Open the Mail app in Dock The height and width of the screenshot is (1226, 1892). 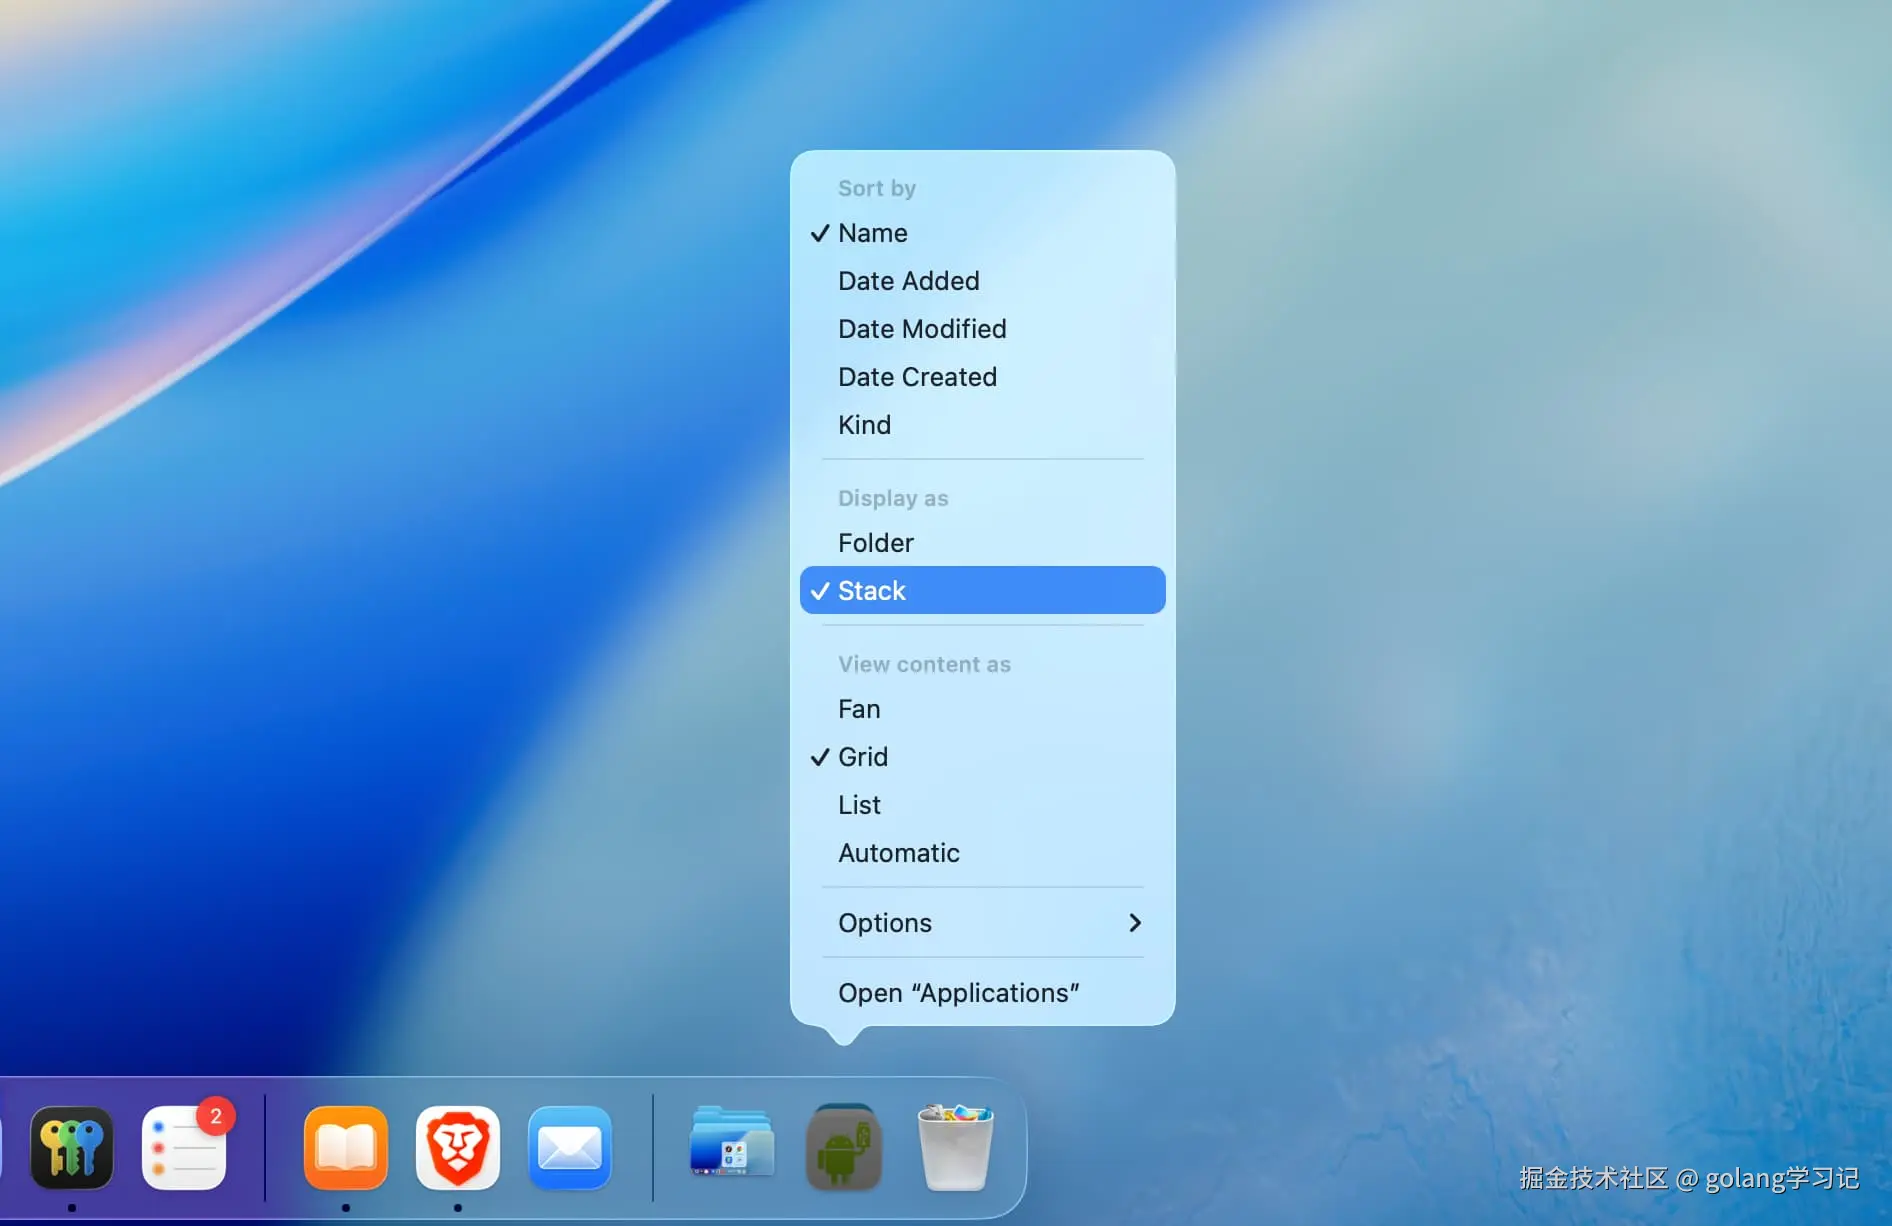pyautogui.click(x=570, y=1148)
